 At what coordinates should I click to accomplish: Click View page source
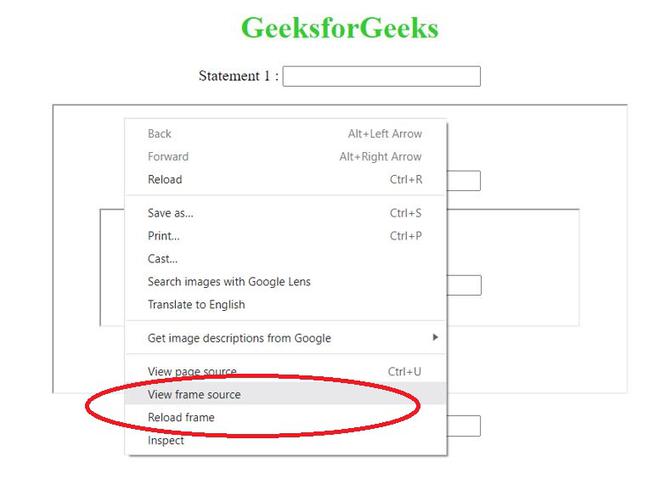tap(192, 372)
